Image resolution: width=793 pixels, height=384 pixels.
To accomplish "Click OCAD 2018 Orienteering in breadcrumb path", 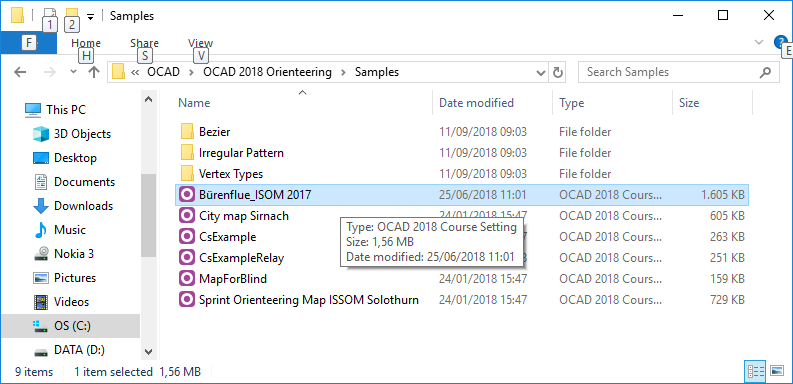I will point(267,72).
